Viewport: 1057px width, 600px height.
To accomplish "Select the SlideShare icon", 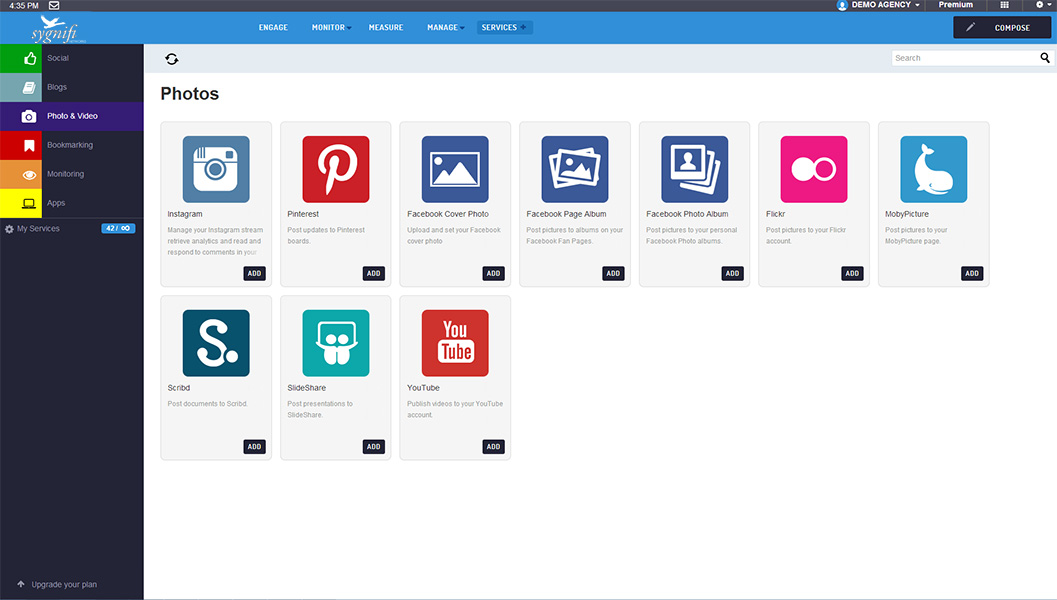I will pyautogui.click(x=335, y=343).
